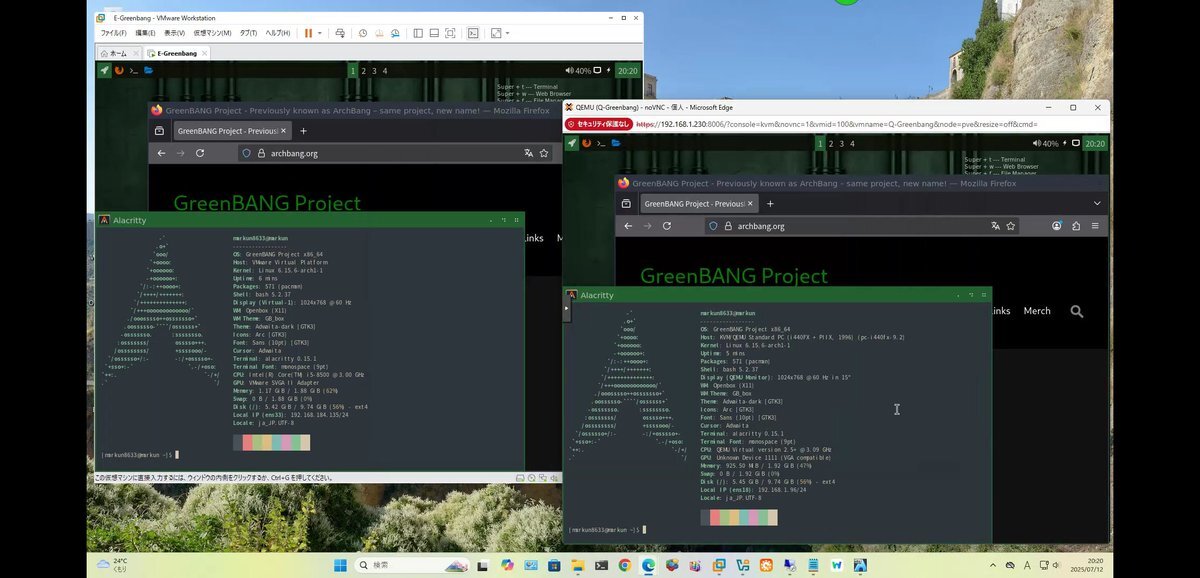1200x578 pixels.
Task: Select GreenBANG Project tab in QEMU guest Firefox
Action: pyautogui.click(x=699, y=203)
